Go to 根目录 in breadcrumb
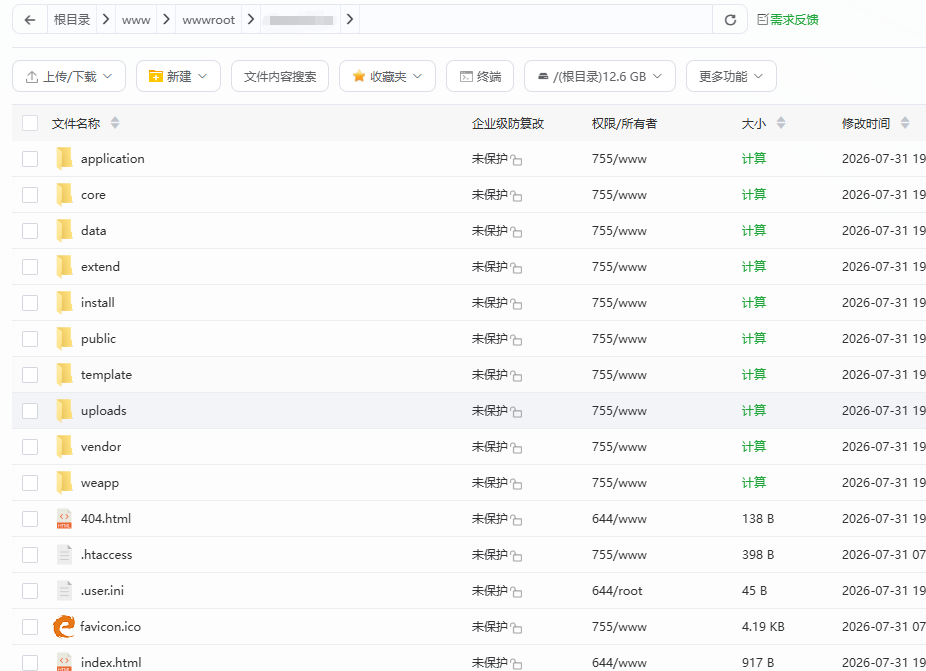This screenshot has width=926, height=671. 71,19
